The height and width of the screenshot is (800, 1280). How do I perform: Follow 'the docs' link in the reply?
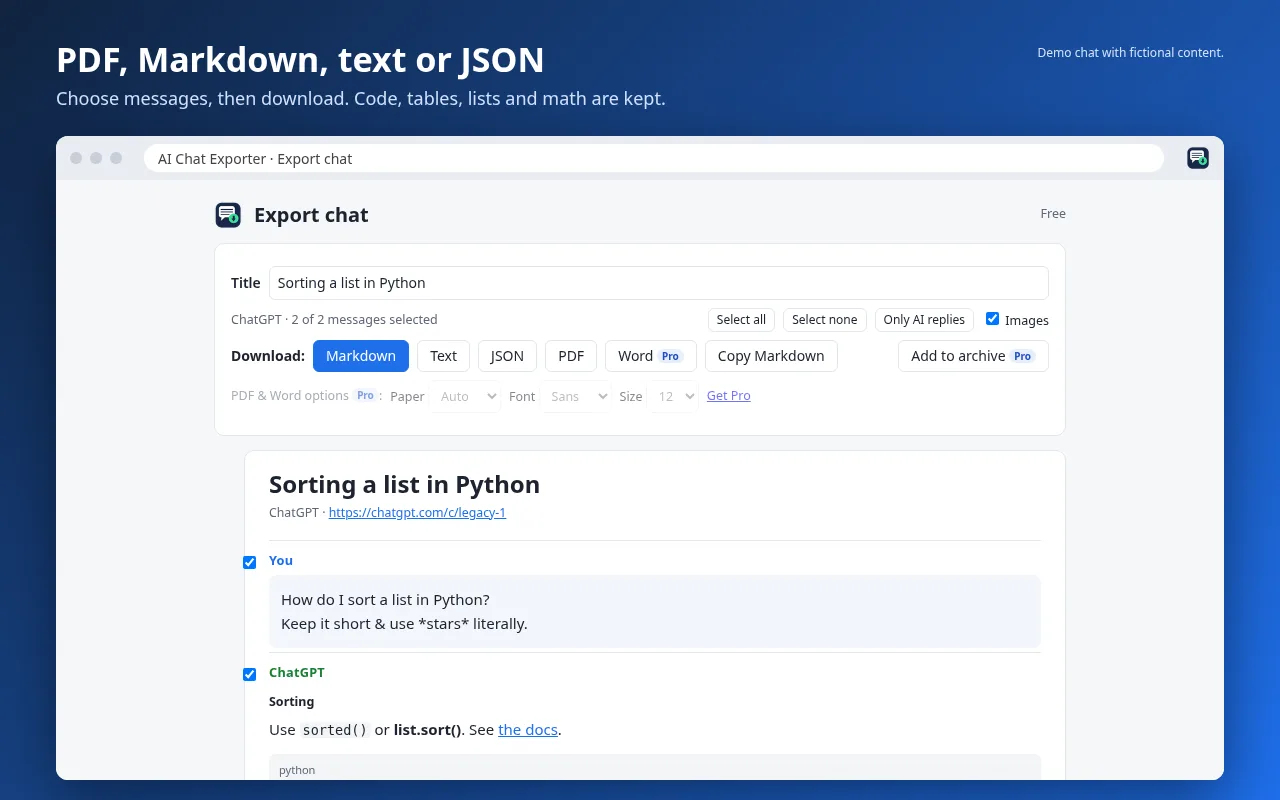[528, 730]
